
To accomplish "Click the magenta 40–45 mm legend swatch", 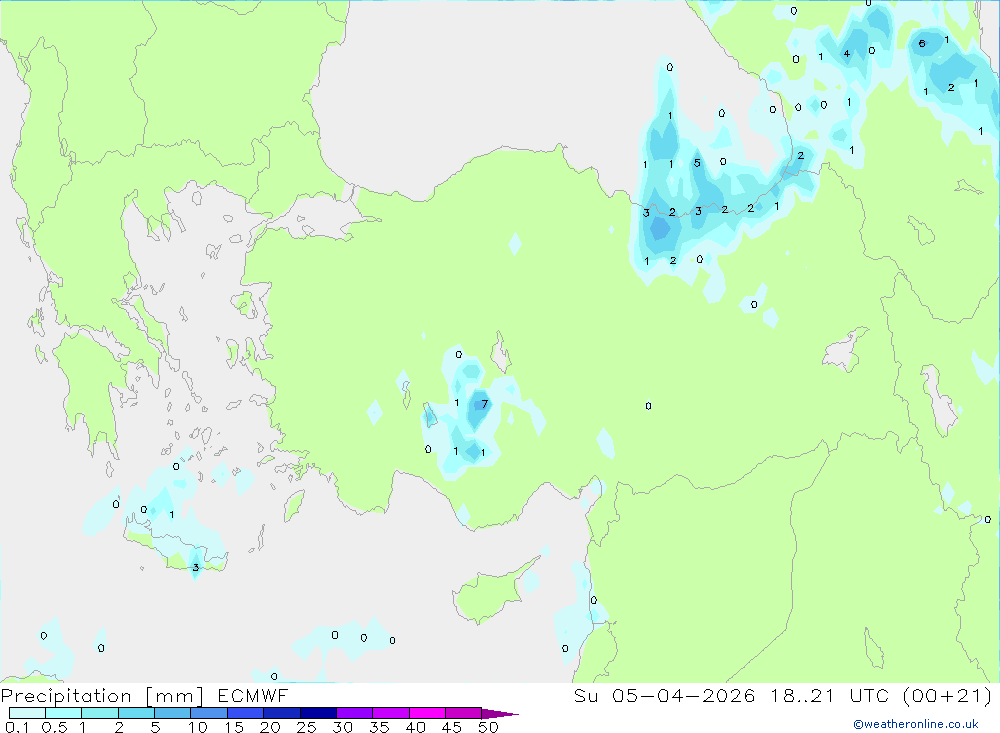I will 427,713.
